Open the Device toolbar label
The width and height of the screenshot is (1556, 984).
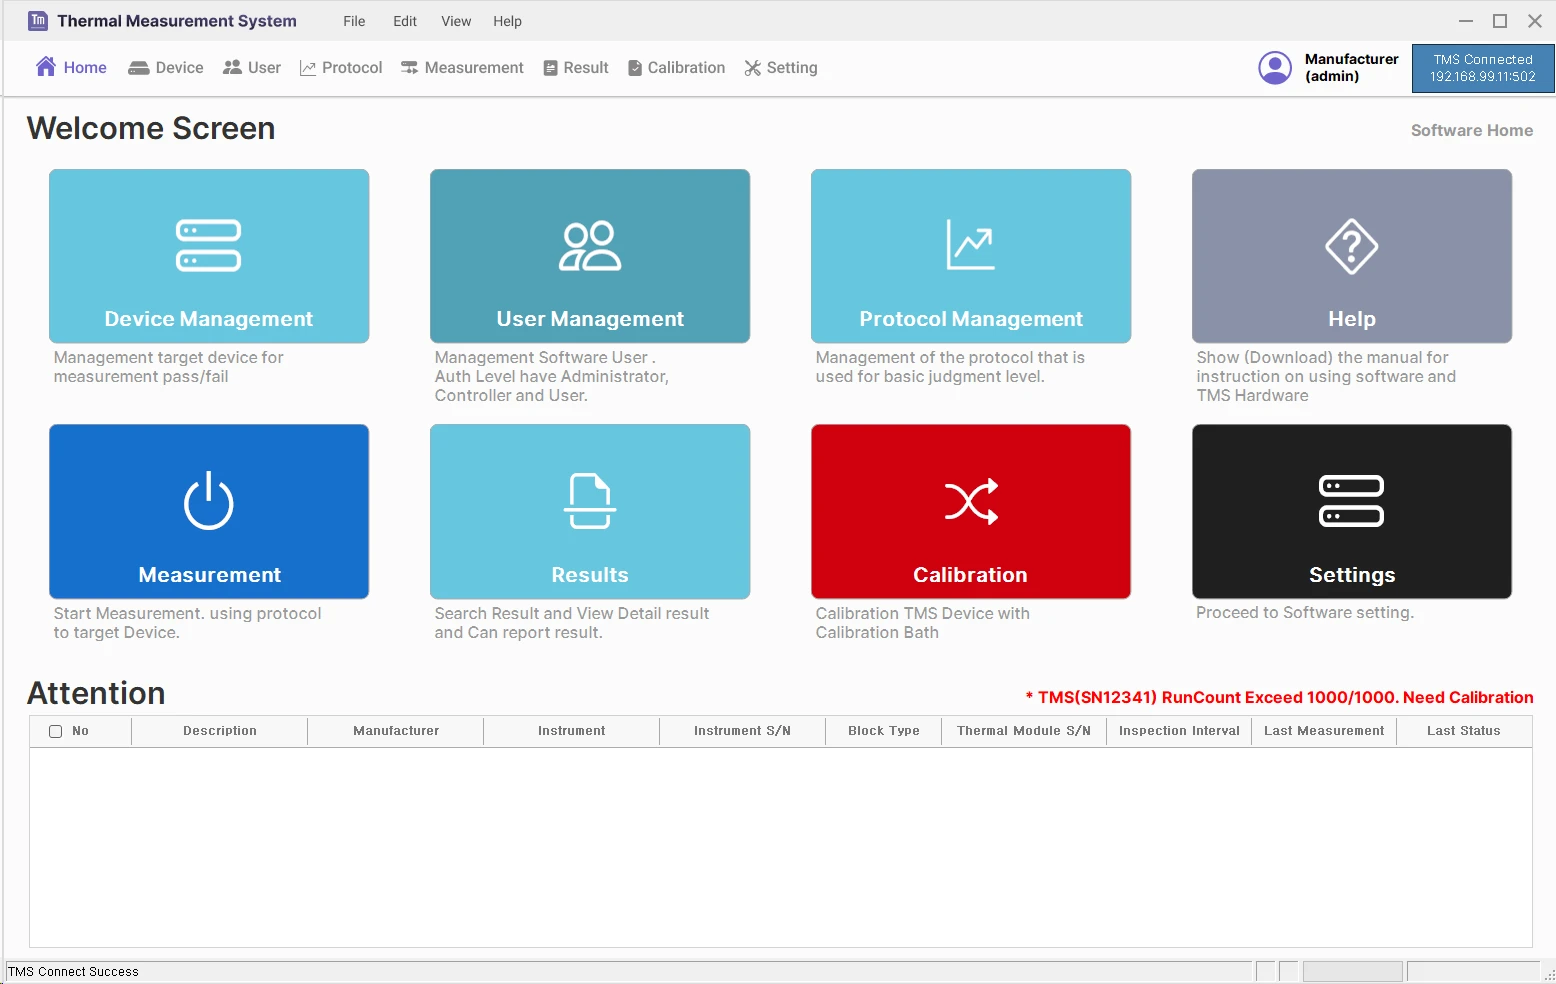tap(179, 68)
